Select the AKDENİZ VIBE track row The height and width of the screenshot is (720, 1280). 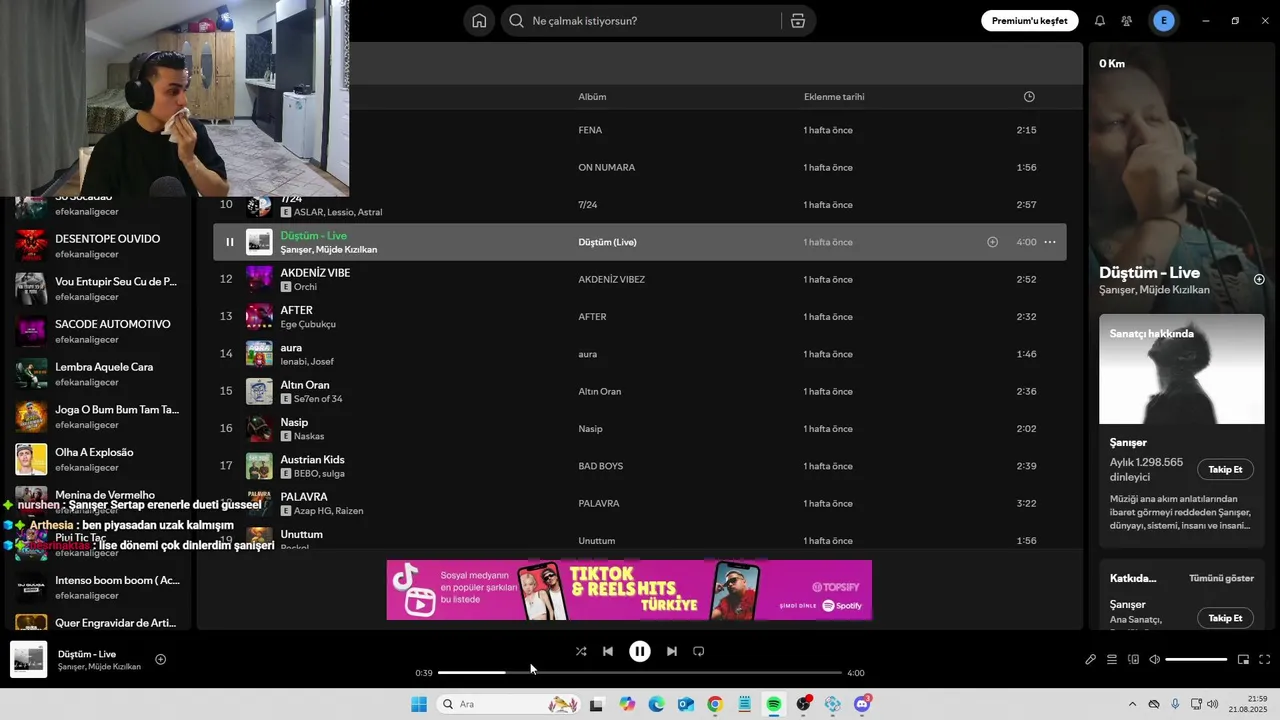(x=640, y=279)
